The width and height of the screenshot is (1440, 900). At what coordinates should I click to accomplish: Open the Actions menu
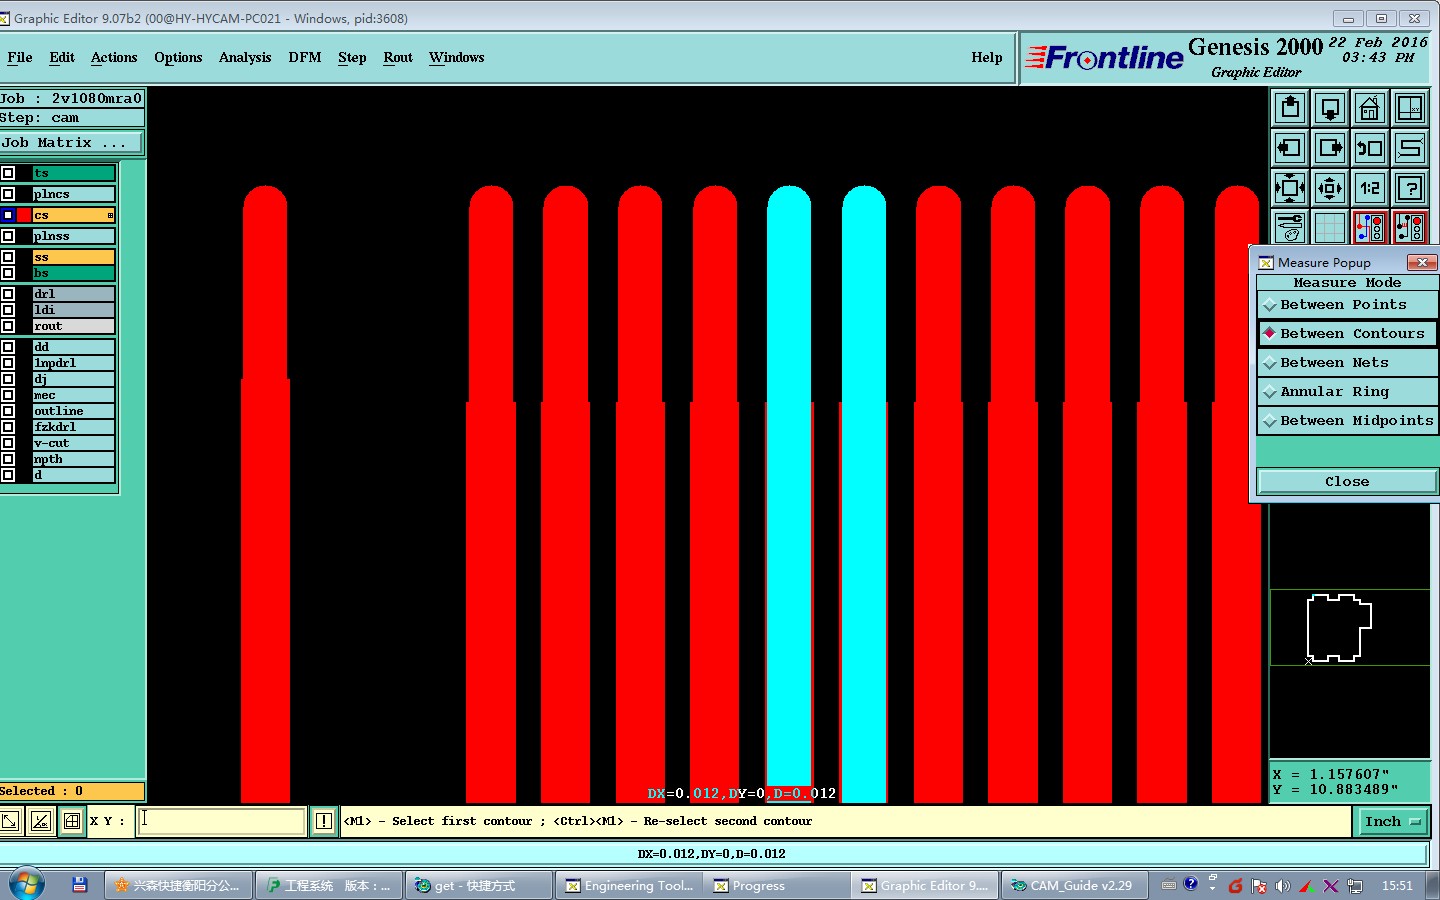[x=114, y=57]
